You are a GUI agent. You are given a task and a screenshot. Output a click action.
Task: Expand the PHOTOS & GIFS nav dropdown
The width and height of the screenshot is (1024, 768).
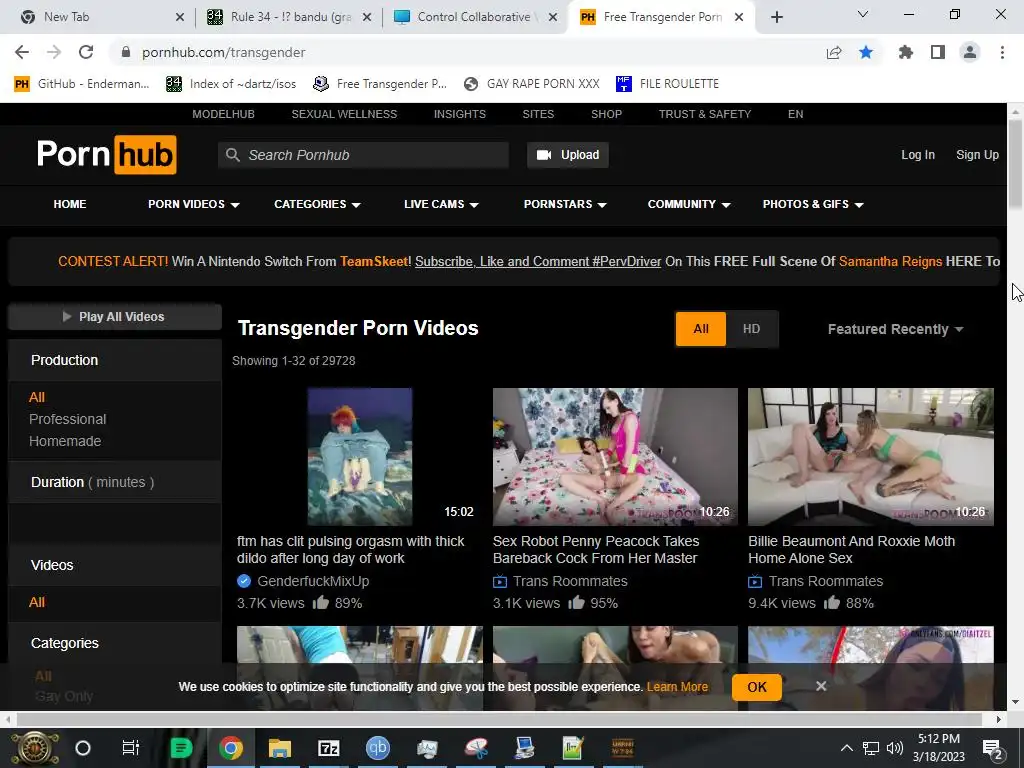pyautogui.click(x=813, y=204)
